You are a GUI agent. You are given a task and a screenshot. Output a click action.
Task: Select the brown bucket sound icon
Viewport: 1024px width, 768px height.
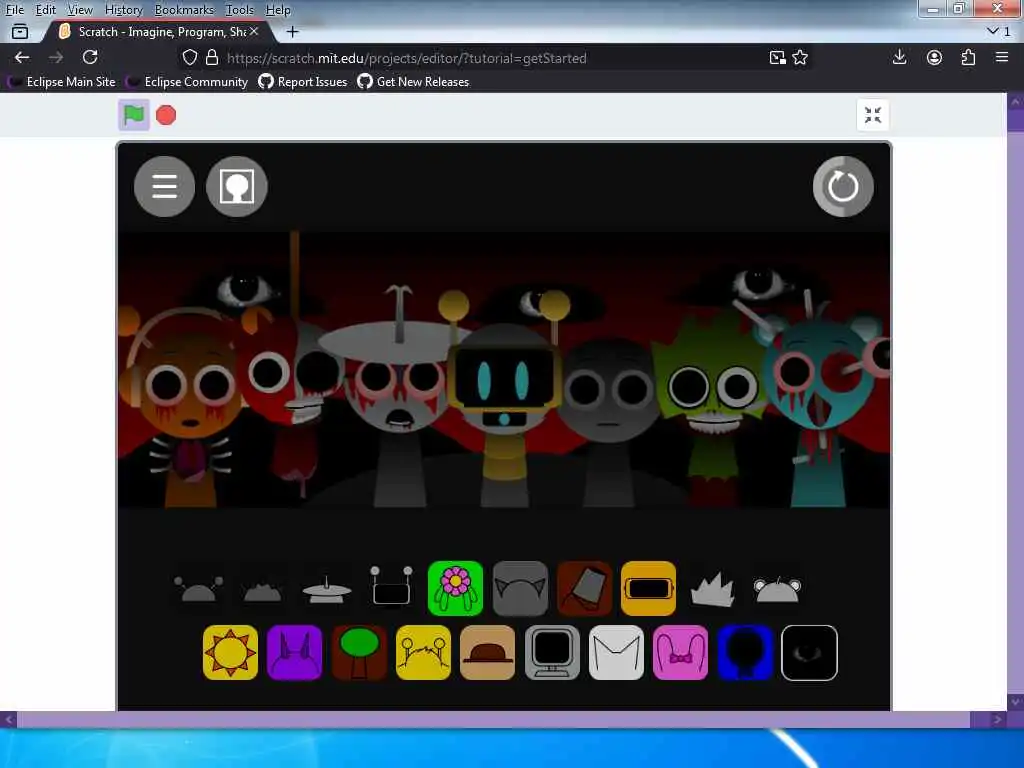pyautogui.click(x=584, y=588)
